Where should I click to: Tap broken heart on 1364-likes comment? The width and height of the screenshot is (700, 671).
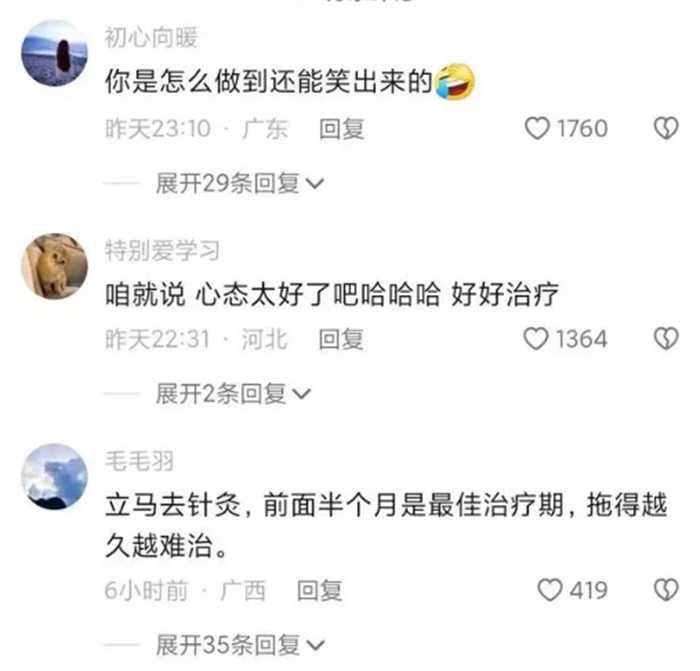click(x=666, y=339)
